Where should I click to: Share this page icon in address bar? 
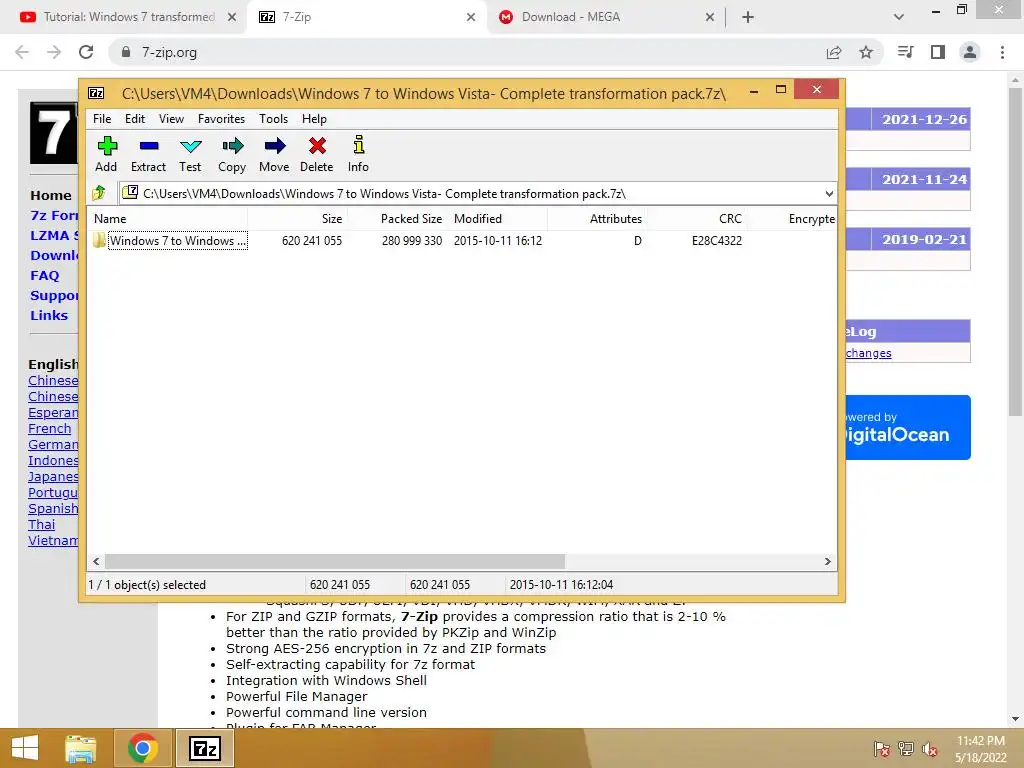(x=834, y=52)
